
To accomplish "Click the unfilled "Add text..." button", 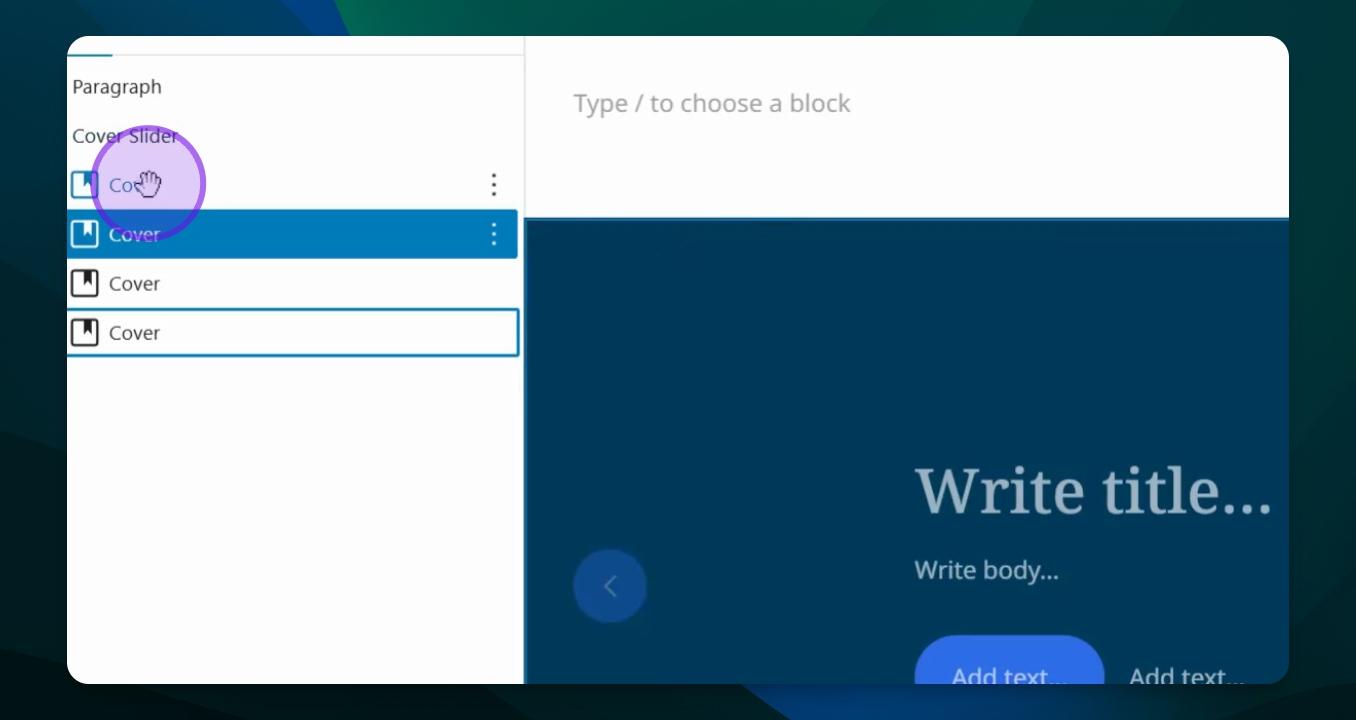I will coord(1187,675).
